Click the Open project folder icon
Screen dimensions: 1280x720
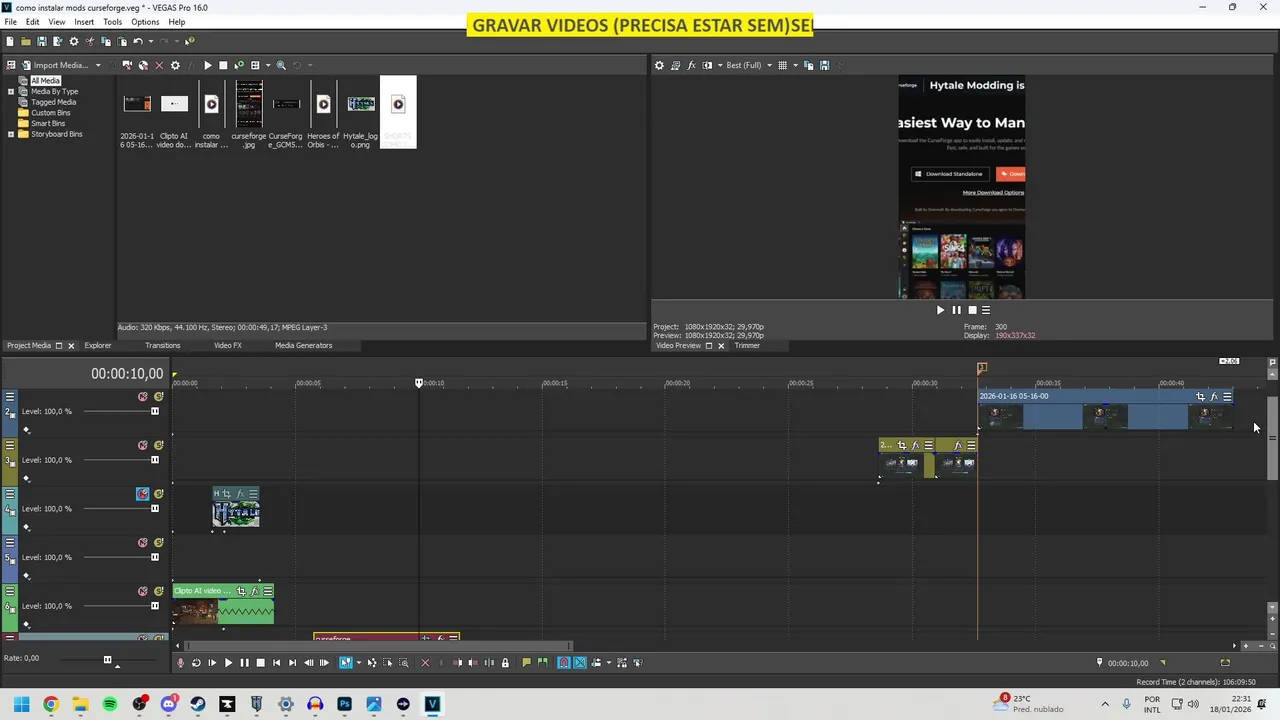pos(26,41)
